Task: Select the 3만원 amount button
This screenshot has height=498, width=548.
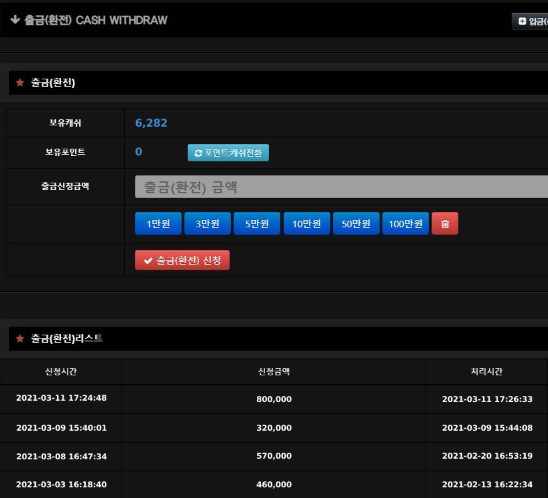Action: (x=208, y=223)
